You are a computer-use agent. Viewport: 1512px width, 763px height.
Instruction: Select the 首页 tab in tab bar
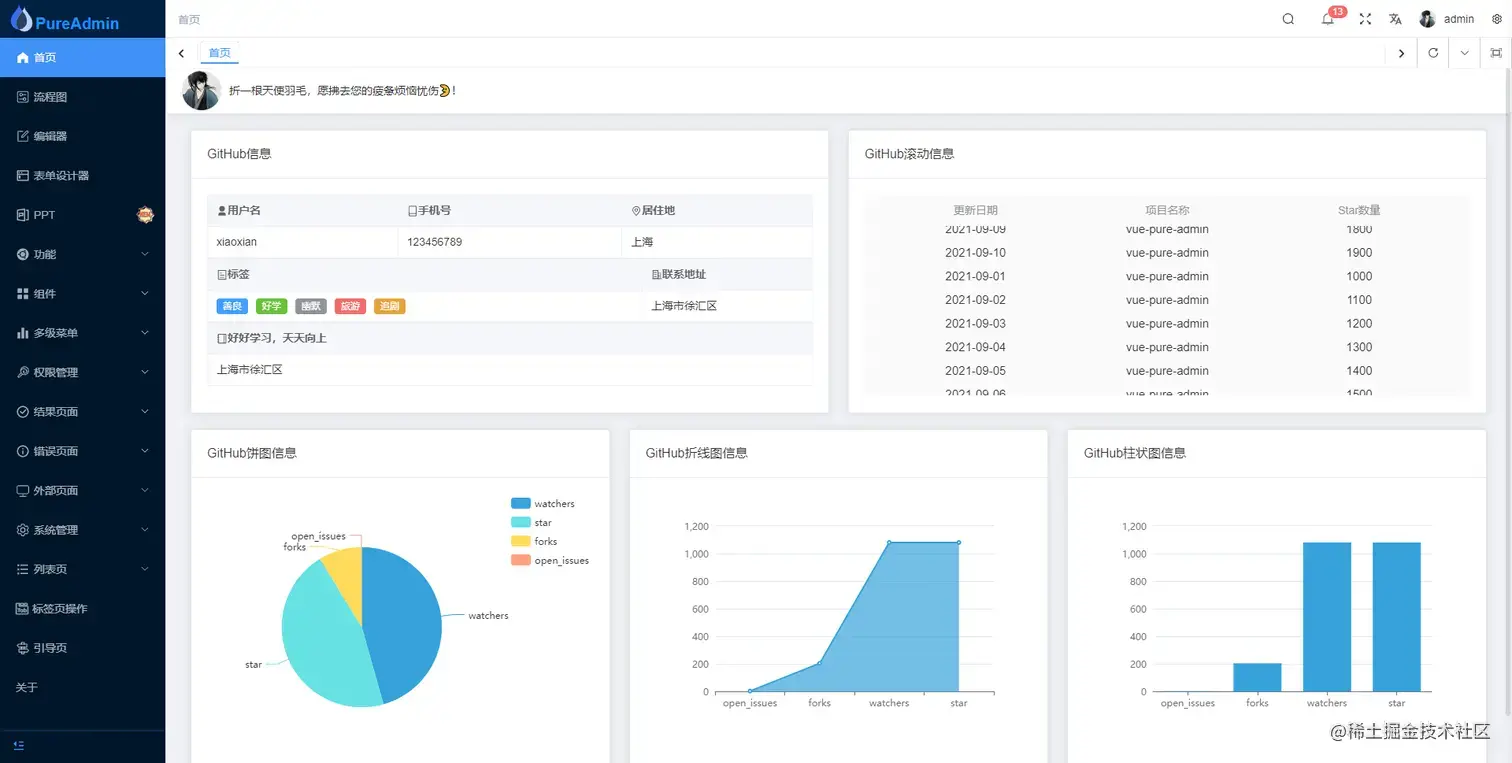[219, 53]
